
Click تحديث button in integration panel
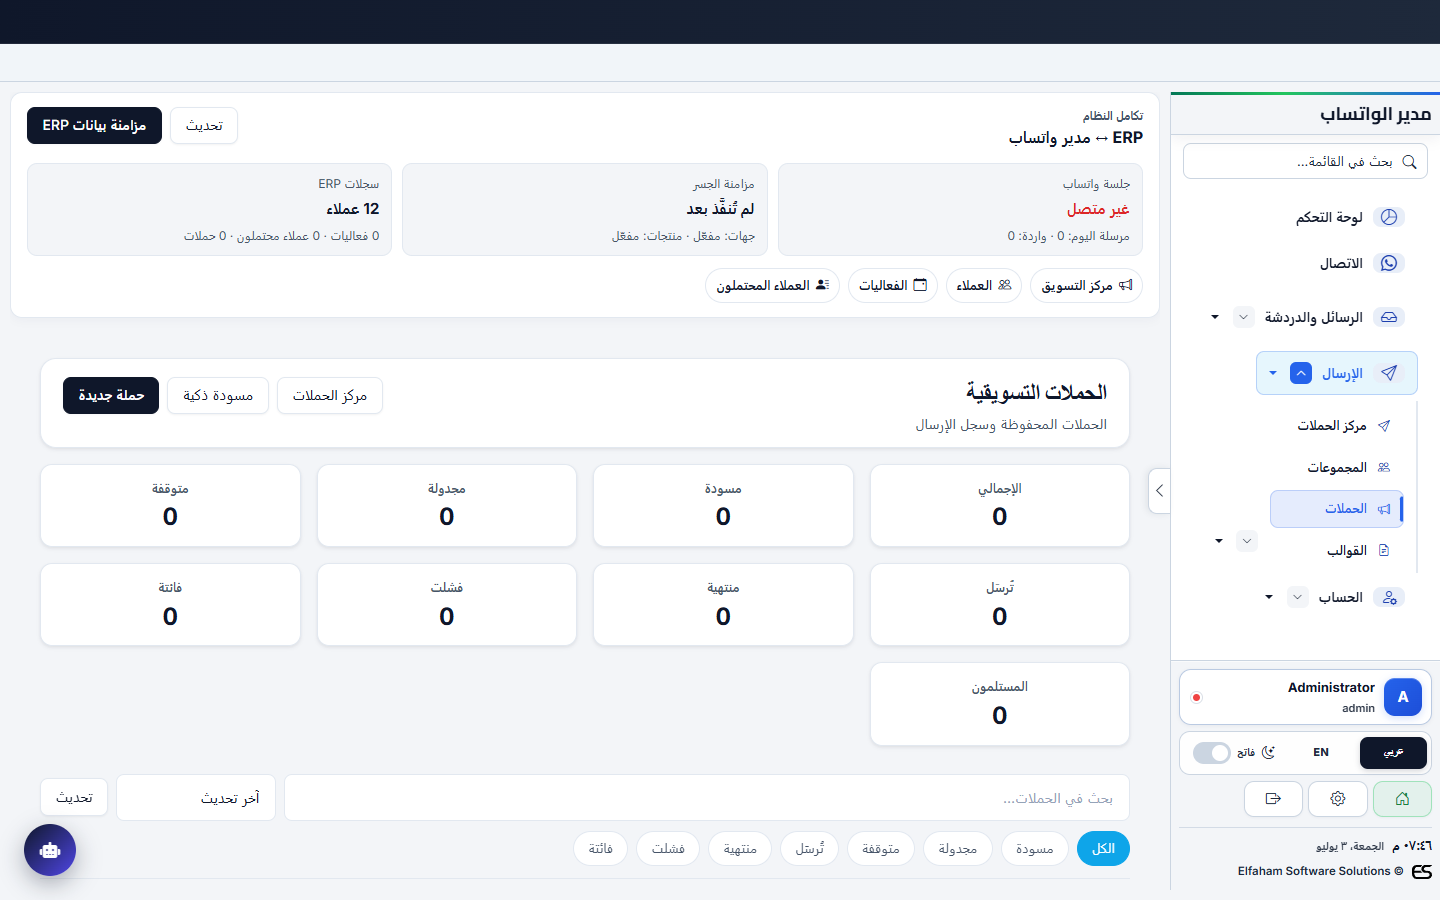click(204, 126)
